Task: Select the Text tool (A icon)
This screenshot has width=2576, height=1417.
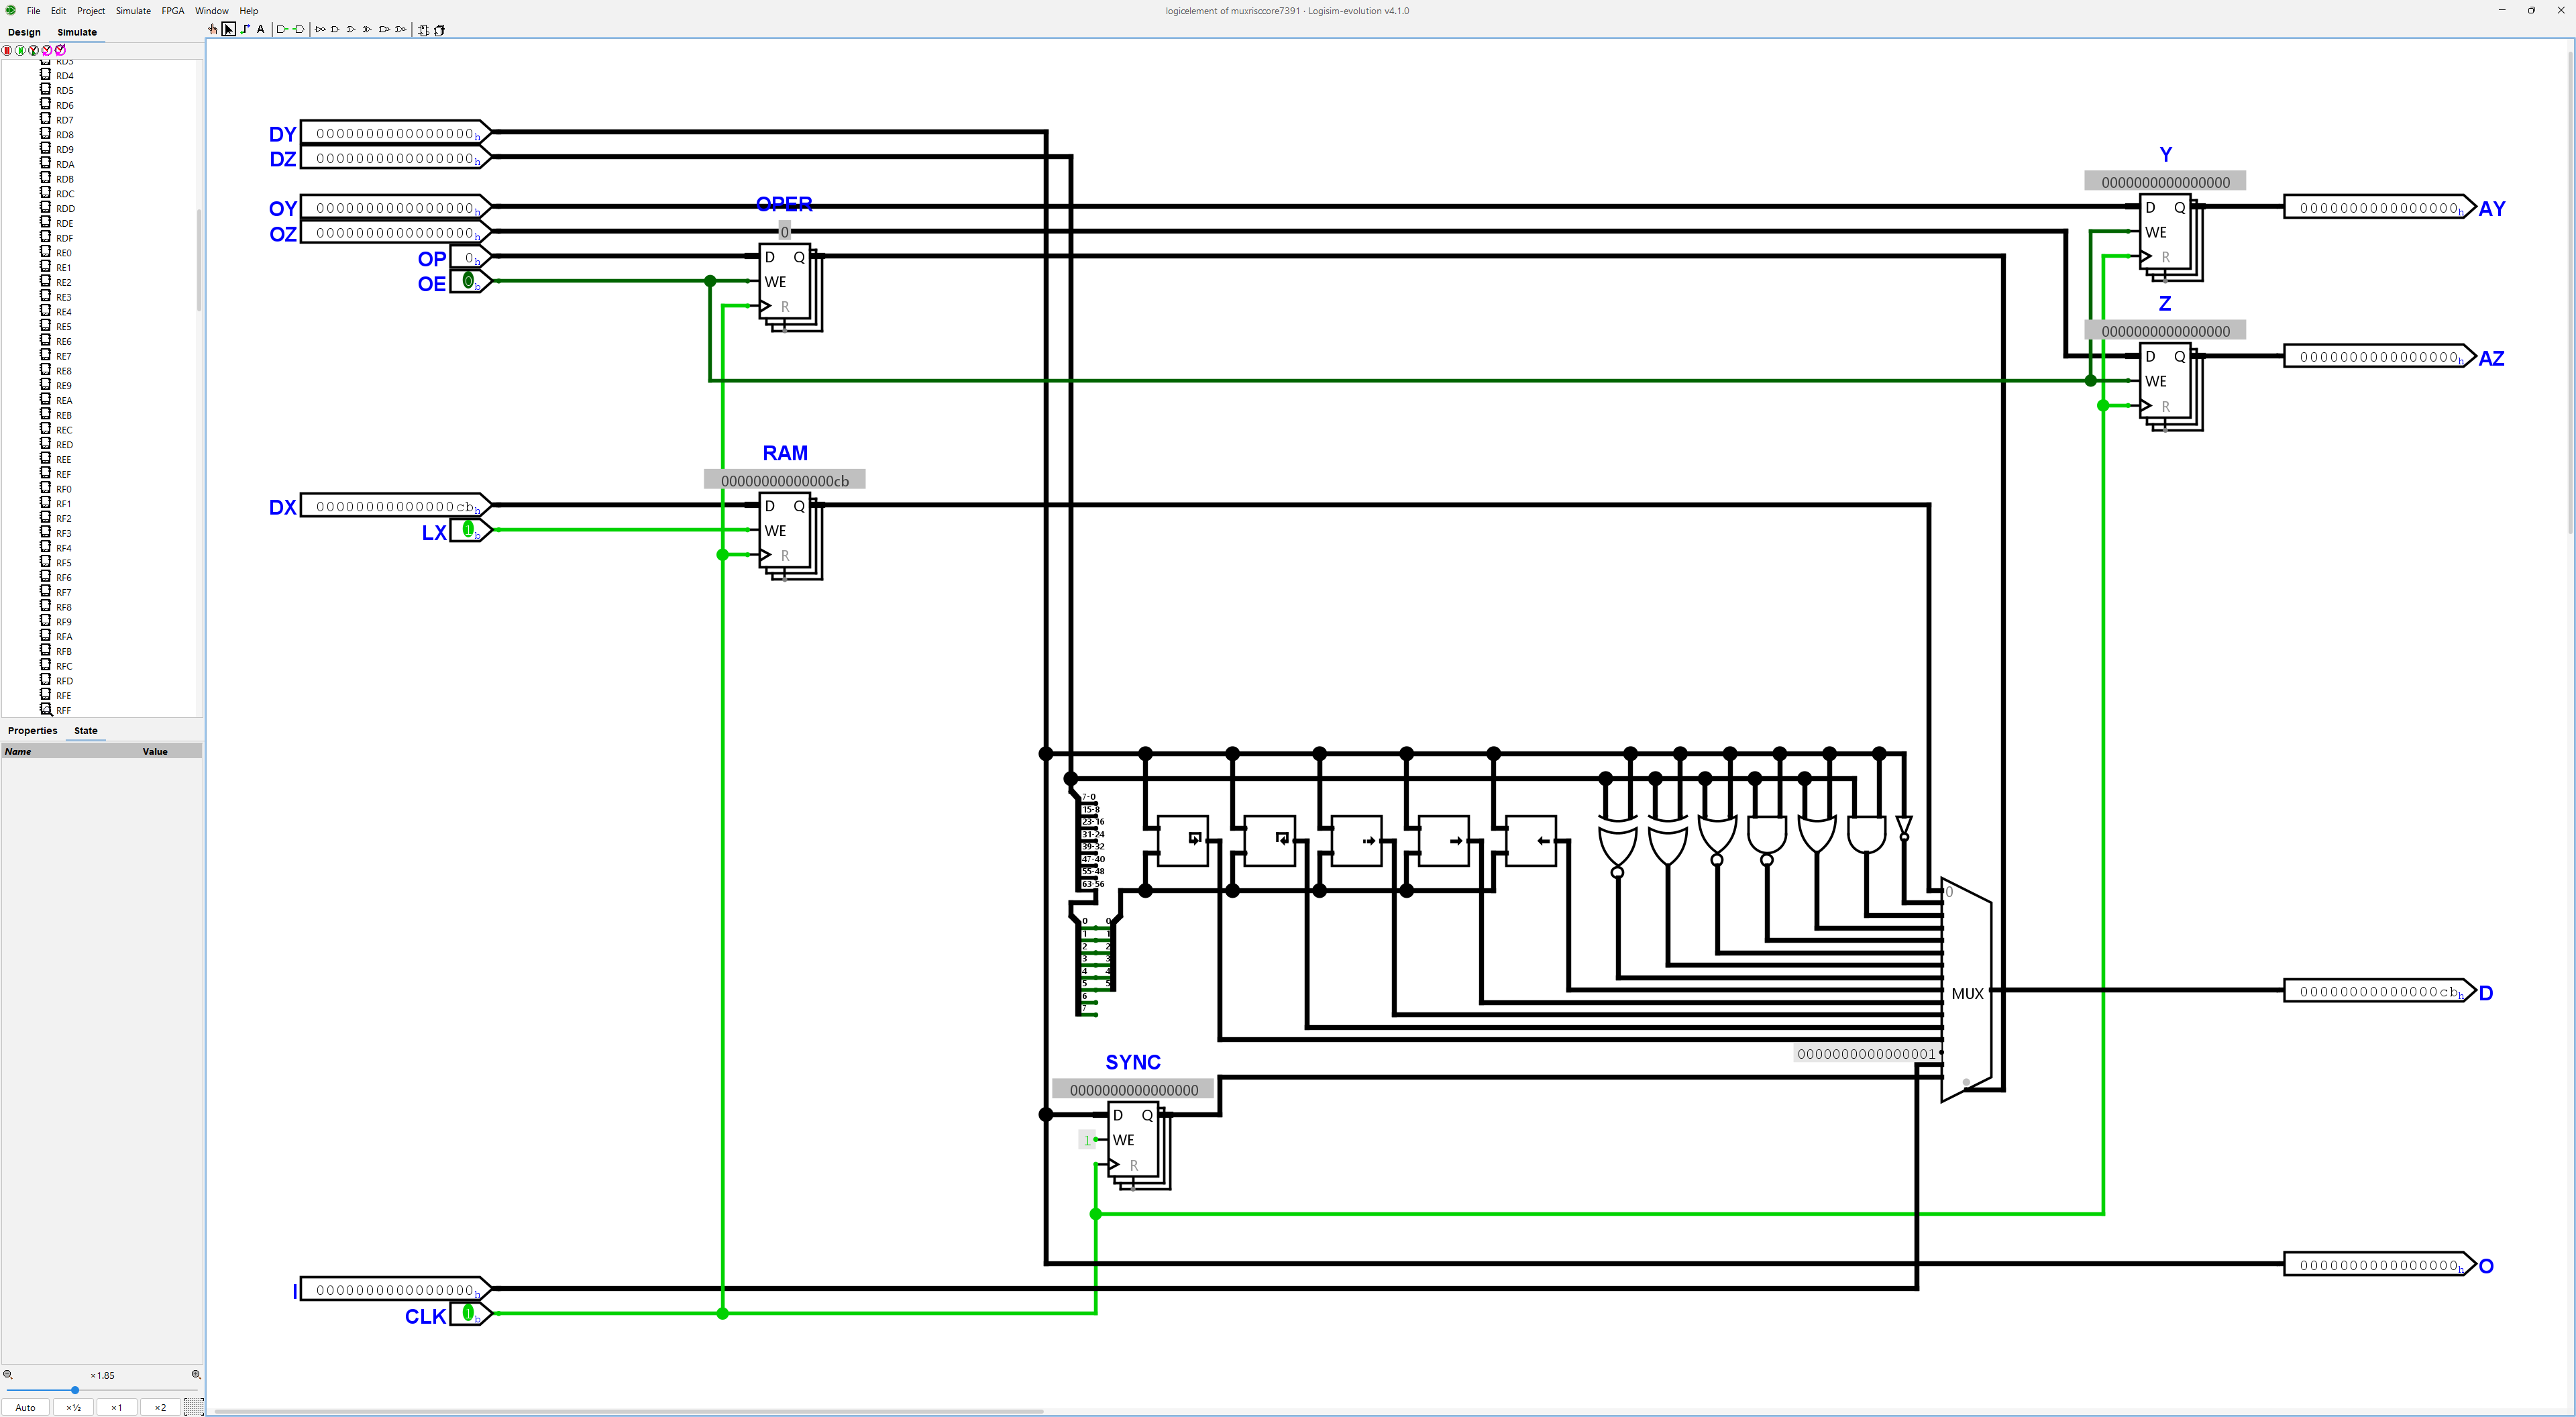Action: 261,29
